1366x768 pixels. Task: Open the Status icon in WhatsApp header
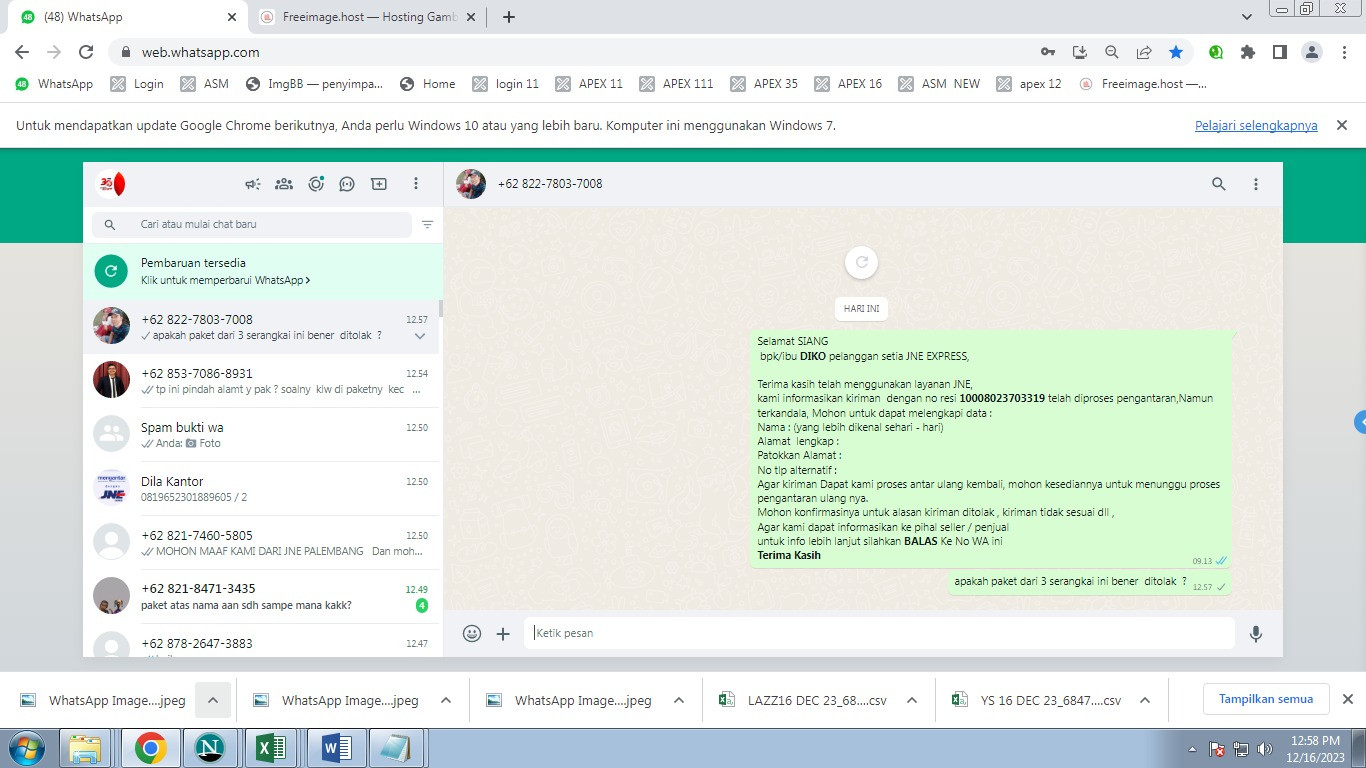pyautogui.click(x=316, y=184)
